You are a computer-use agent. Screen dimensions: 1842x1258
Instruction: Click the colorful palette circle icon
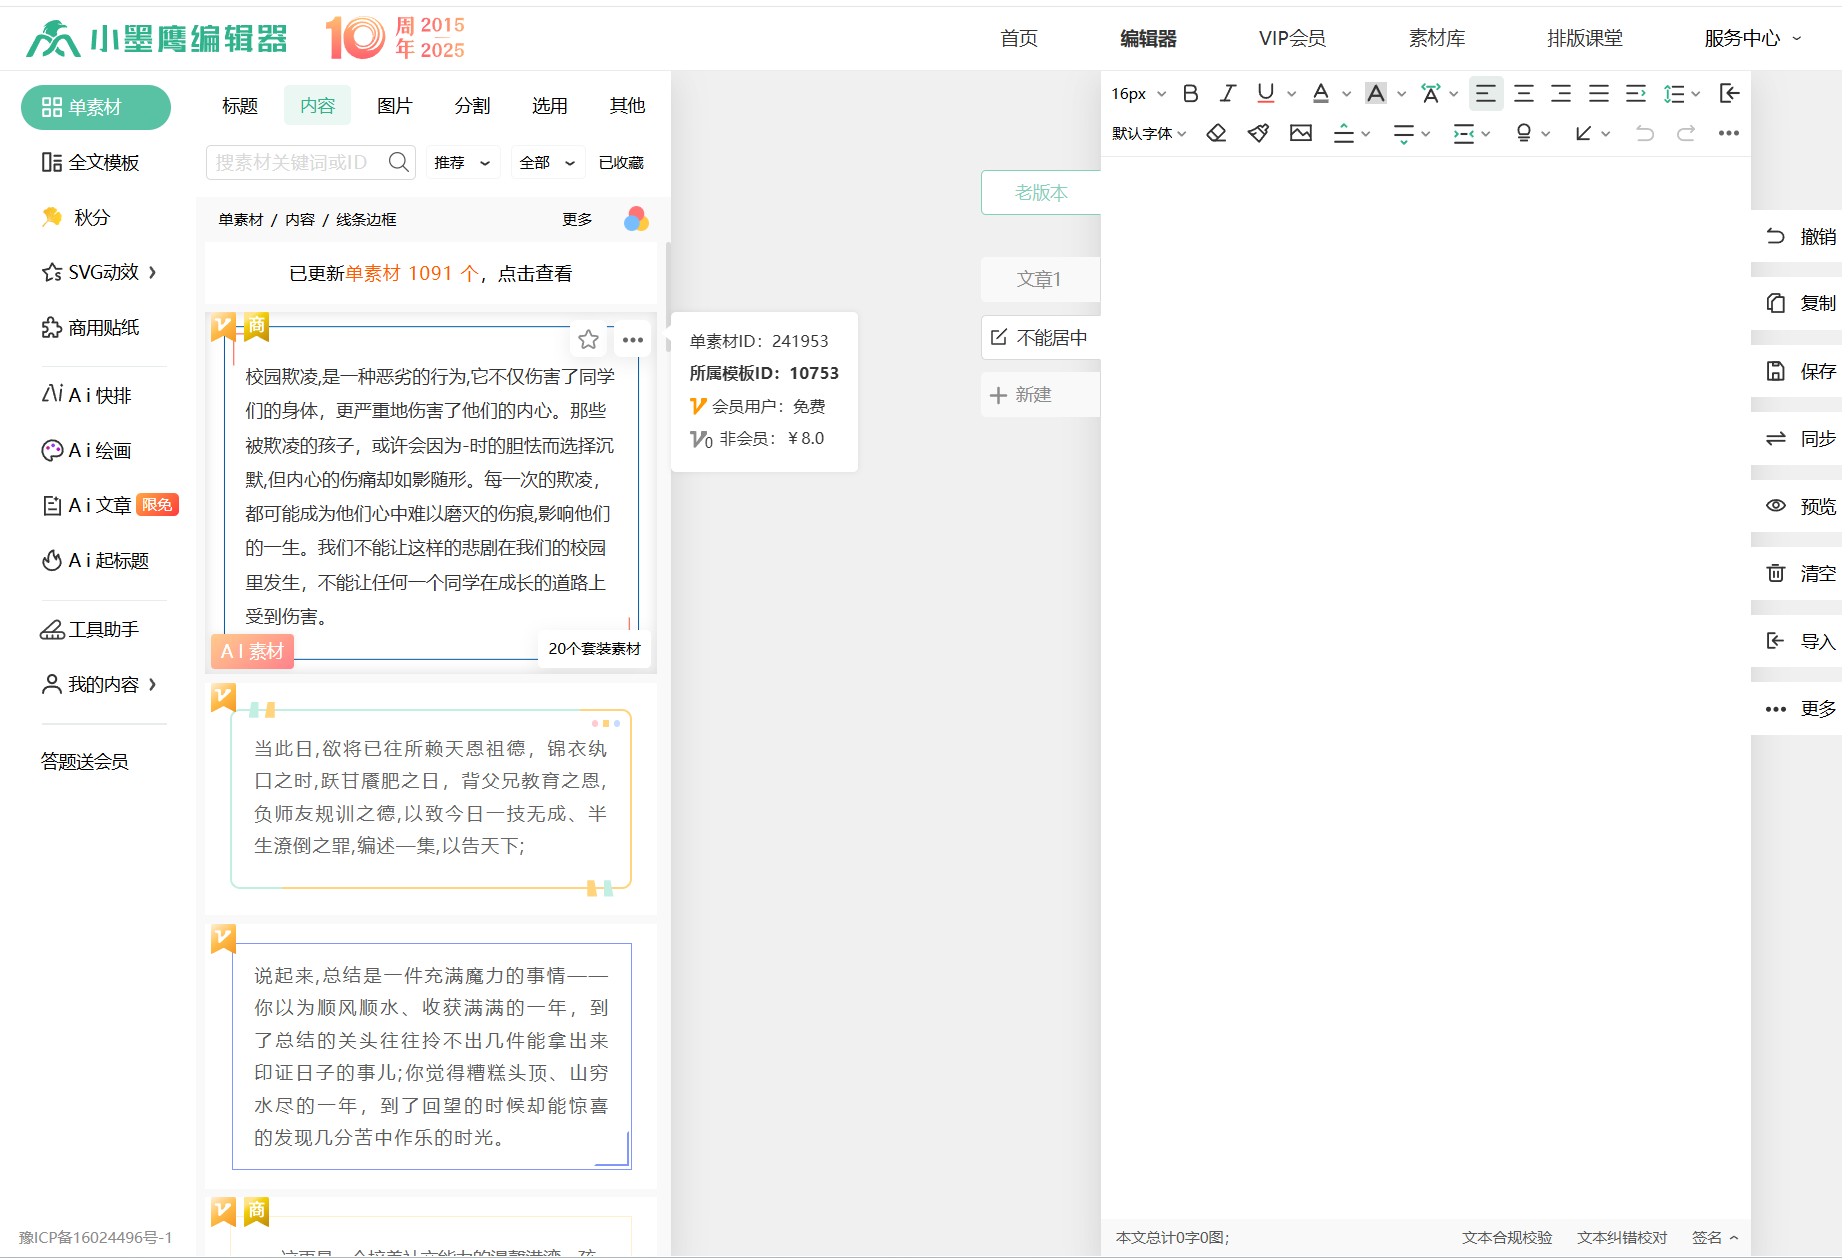pos(636,219)
